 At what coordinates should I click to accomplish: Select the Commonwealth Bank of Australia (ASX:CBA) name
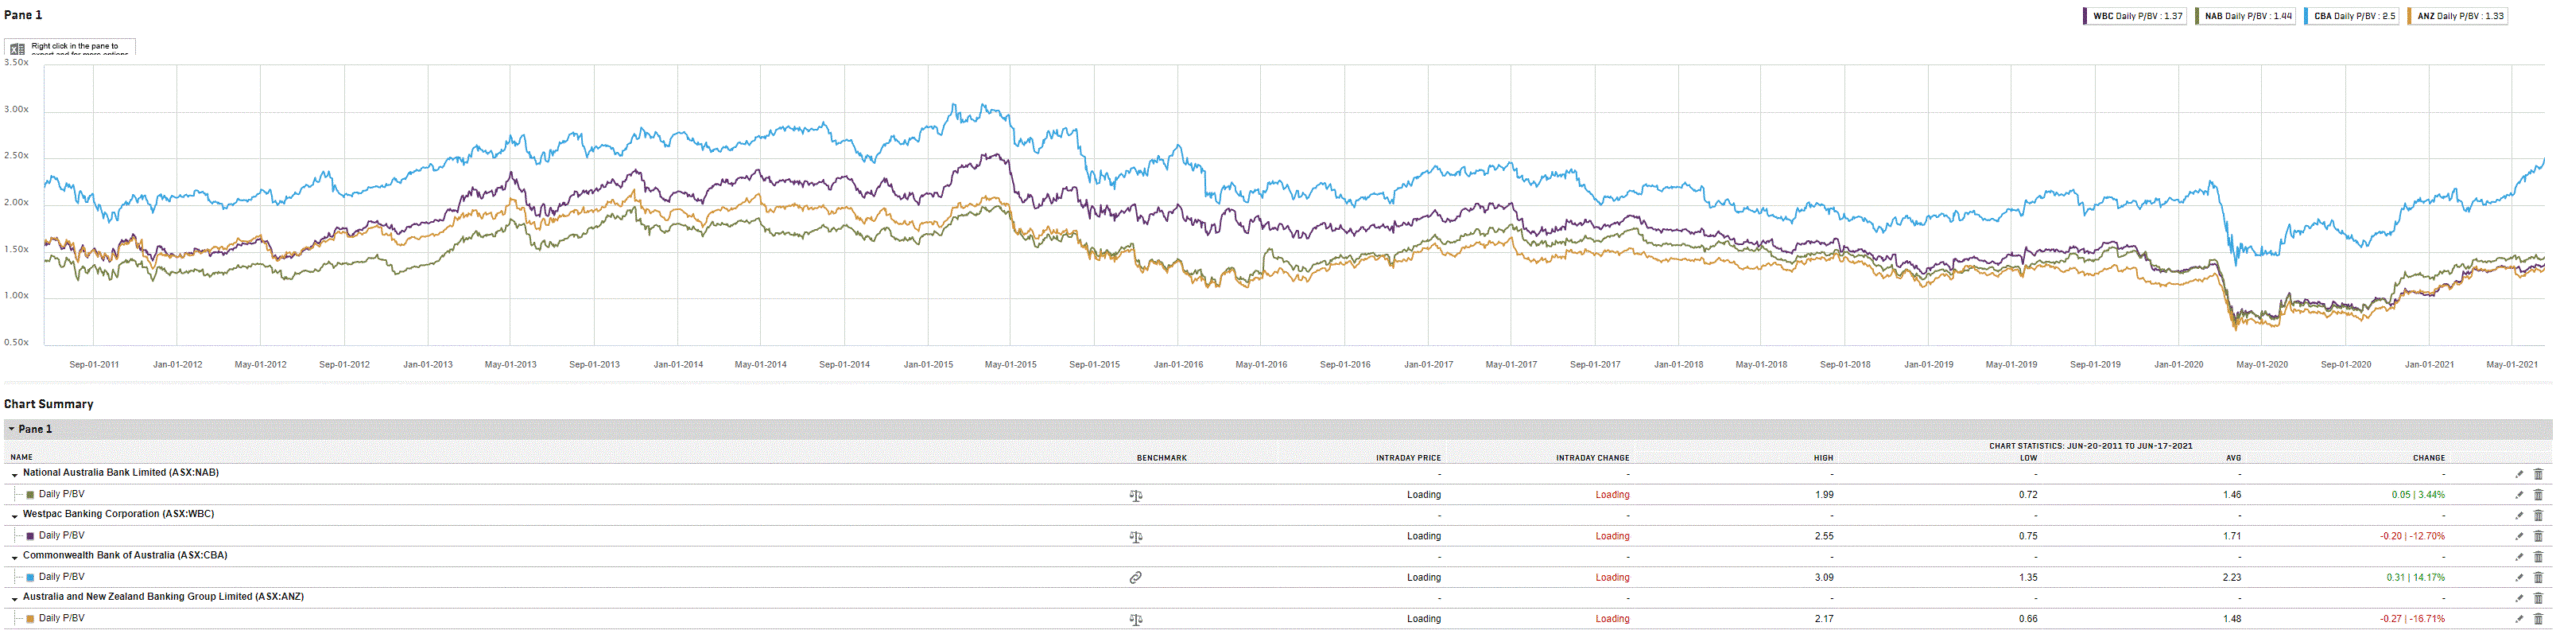[125, 555]
